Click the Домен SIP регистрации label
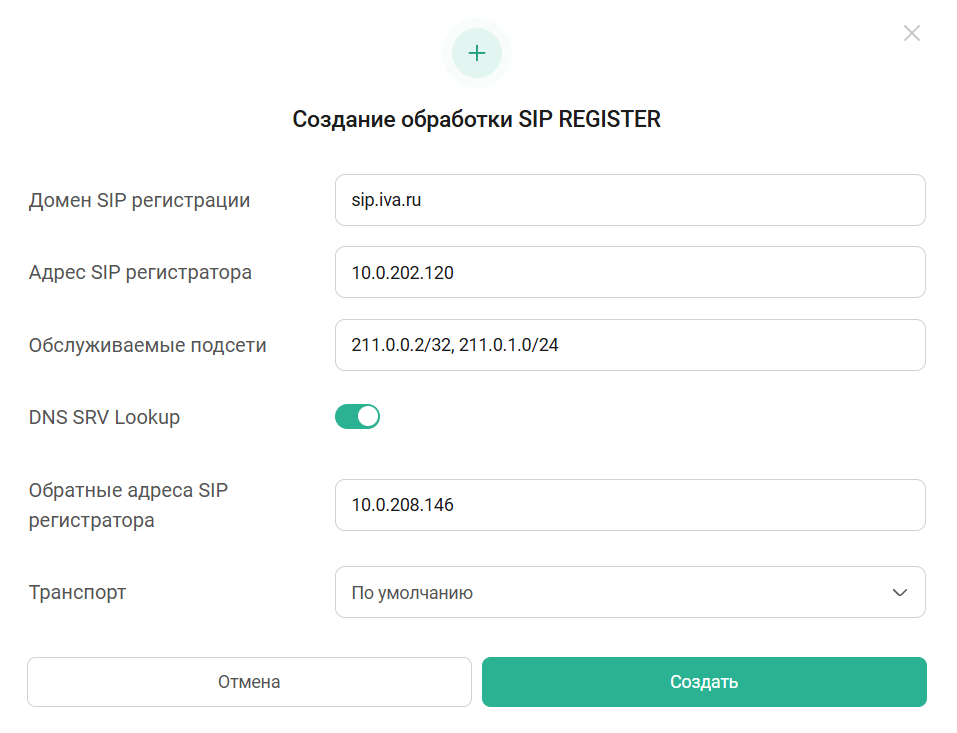Image resolution: width=957 pixels, height=733 pixels. pyautogui.click(x=139, y=200)
